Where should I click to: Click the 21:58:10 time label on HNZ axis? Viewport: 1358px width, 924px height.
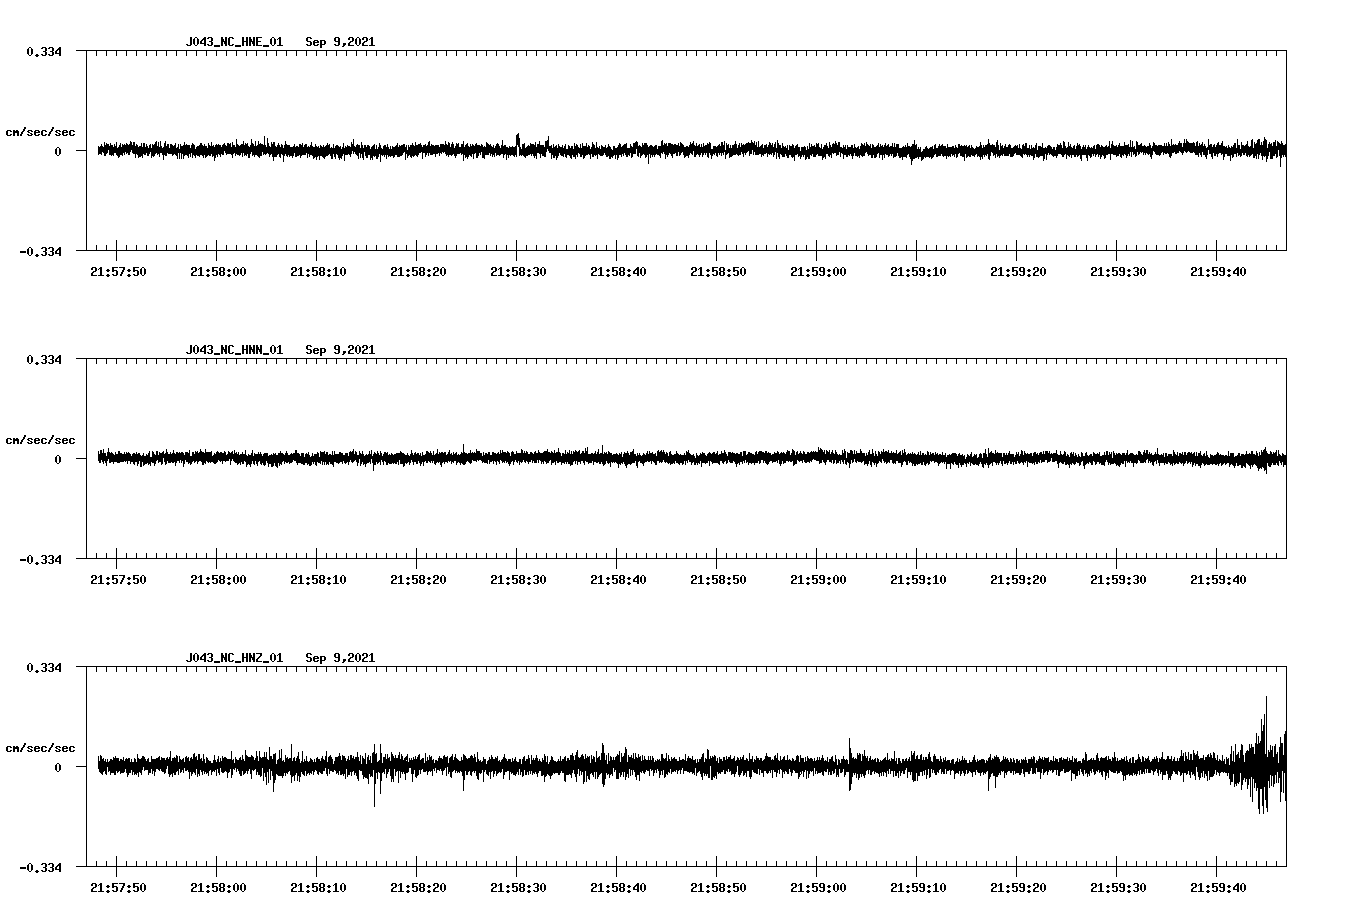click(318, 888)
